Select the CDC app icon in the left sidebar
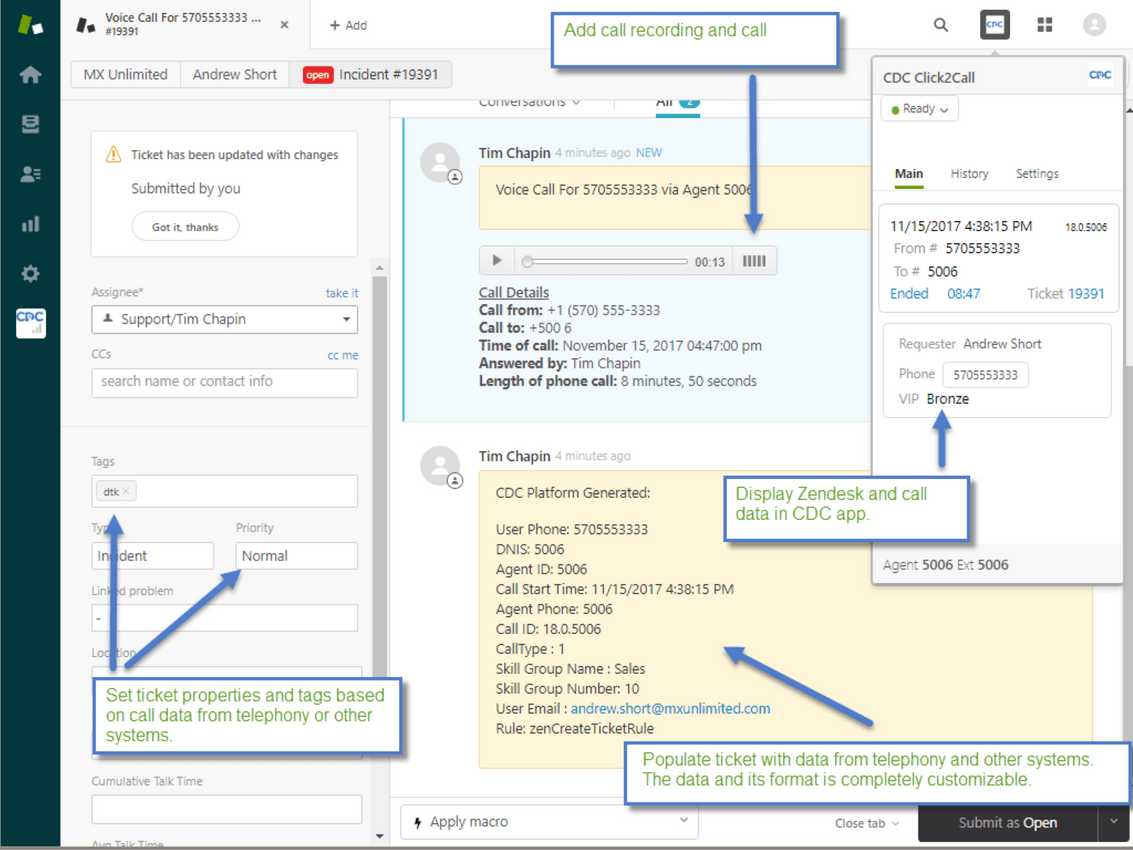 (30, 322)
